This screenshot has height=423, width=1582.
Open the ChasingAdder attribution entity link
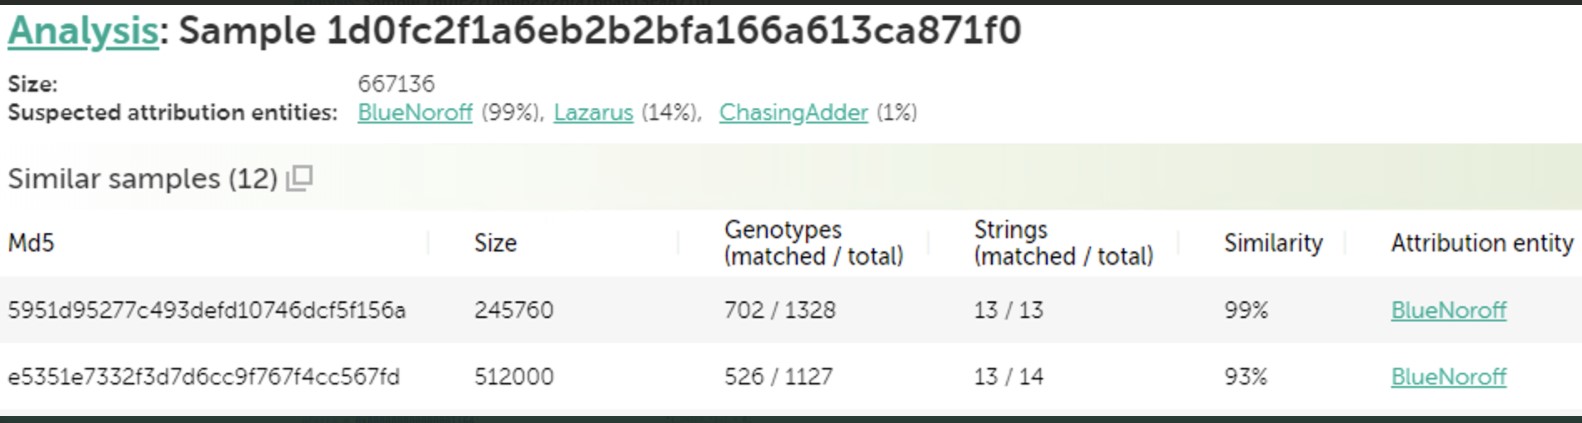point(793,112)
